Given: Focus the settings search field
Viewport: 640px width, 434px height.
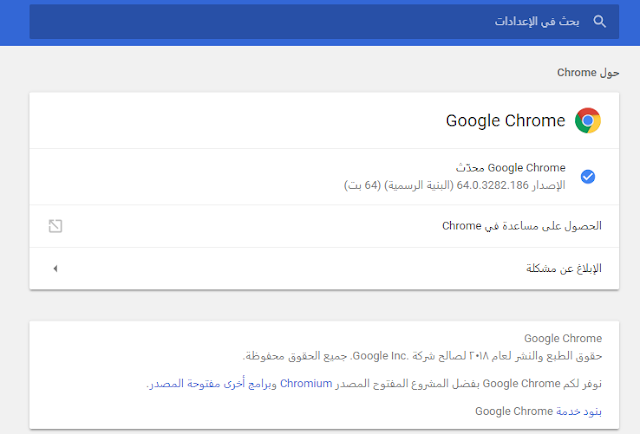Looking at the screenshot, I should pos(324,22).
